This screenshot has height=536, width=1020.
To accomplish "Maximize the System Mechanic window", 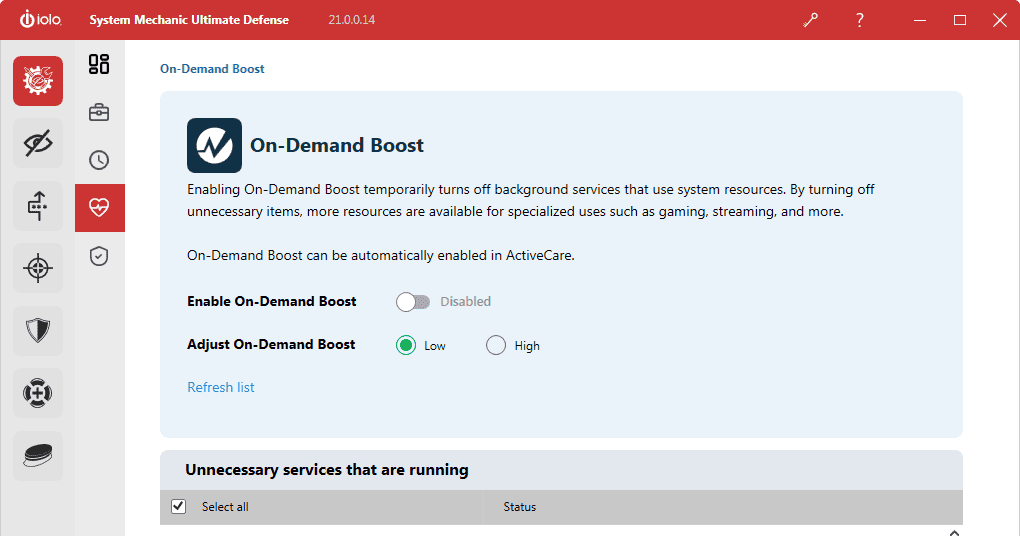I will click(x=960, y=20).
